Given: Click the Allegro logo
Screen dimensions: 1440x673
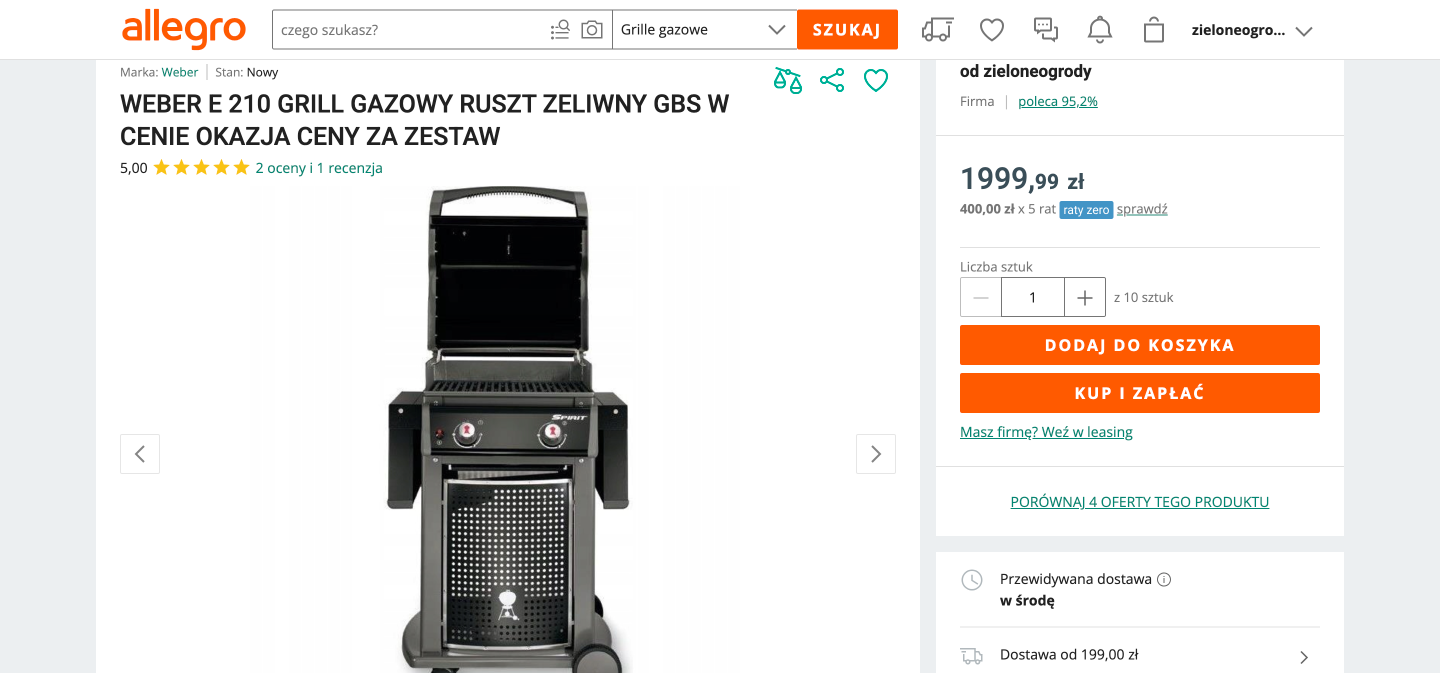Looking at the screenshot, I should tap(183, 30).
